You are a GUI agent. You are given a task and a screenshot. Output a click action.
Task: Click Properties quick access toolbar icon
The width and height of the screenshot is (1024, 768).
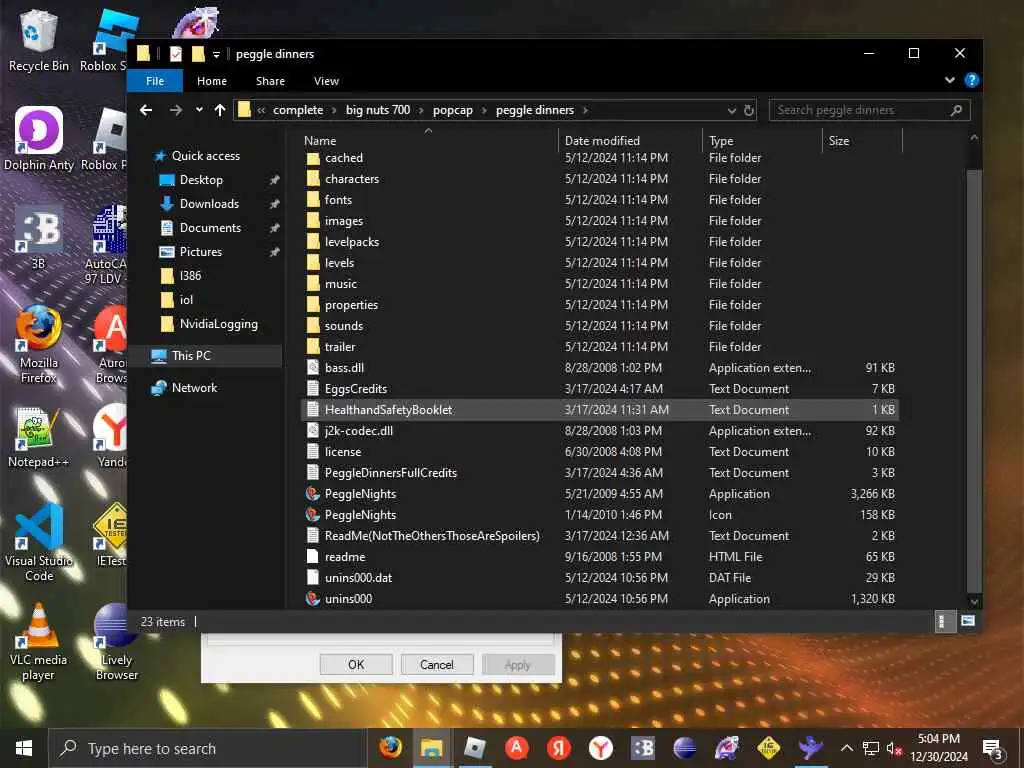[176, 54]
